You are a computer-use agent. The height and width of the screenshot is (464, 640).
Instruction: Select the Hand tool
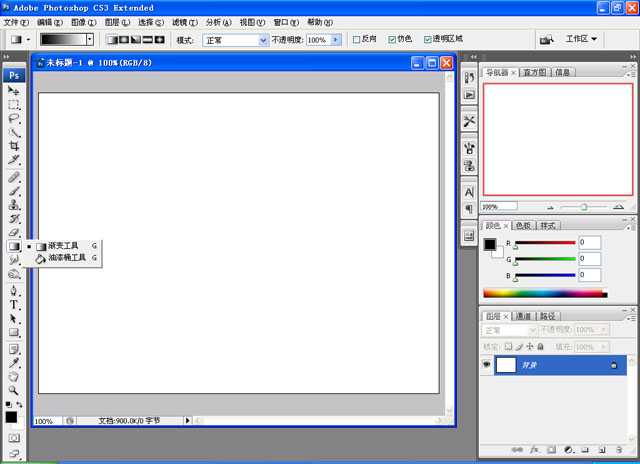click(x=13, y=377)
